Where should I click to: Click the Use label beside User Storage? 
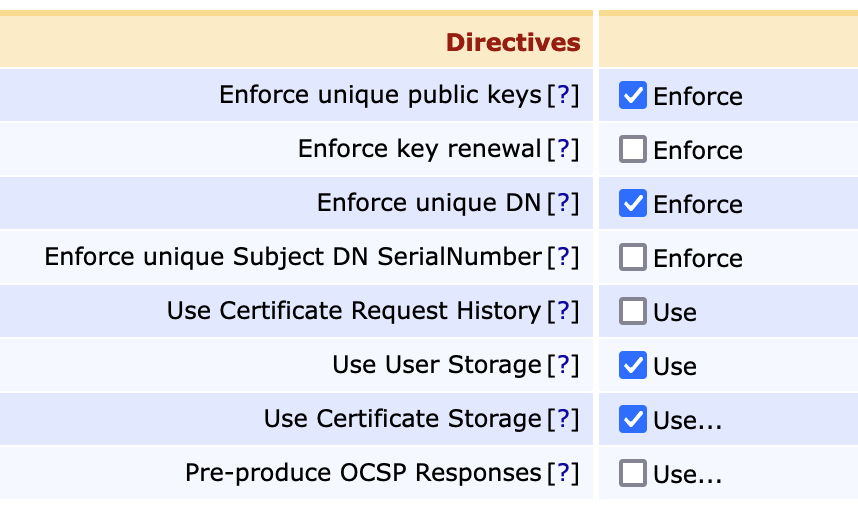(x=675, y=367)
